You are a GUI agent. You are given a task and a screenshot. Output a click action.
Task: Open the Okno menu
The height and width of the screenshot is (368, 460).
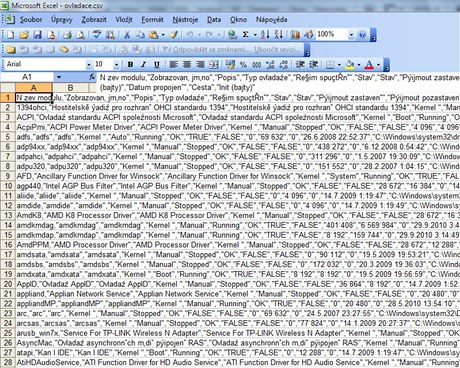click(x=239, y=20)
